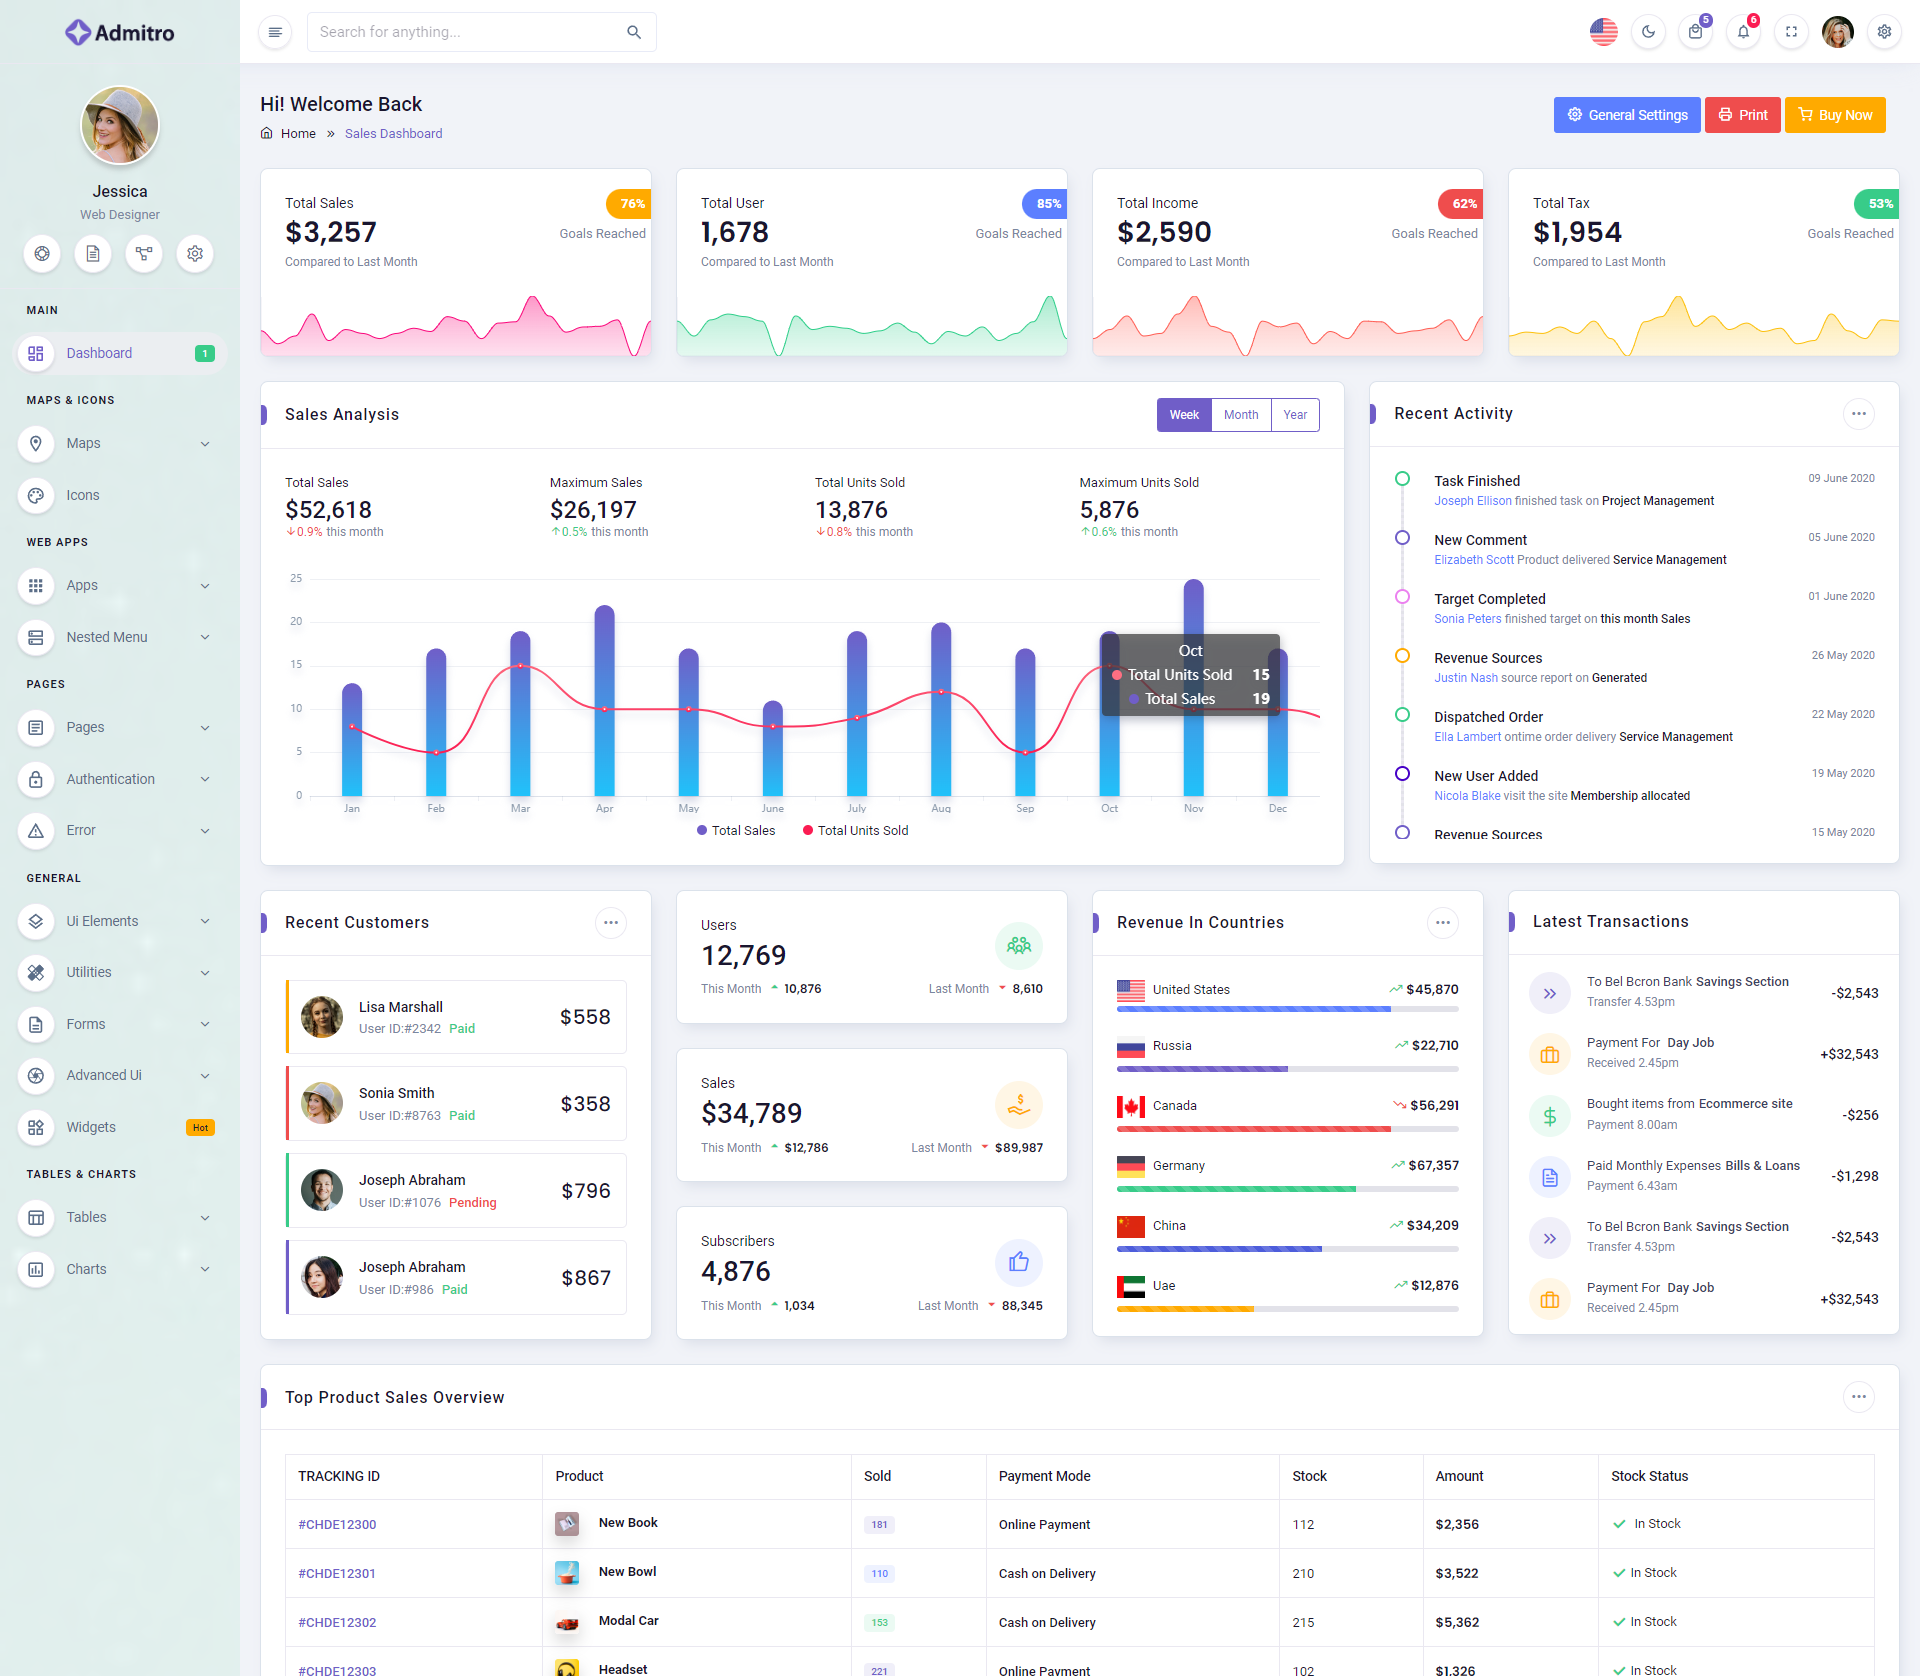Open Recent Activity options ellipsis
1920x1676 pixels.
click(1858, 414)
